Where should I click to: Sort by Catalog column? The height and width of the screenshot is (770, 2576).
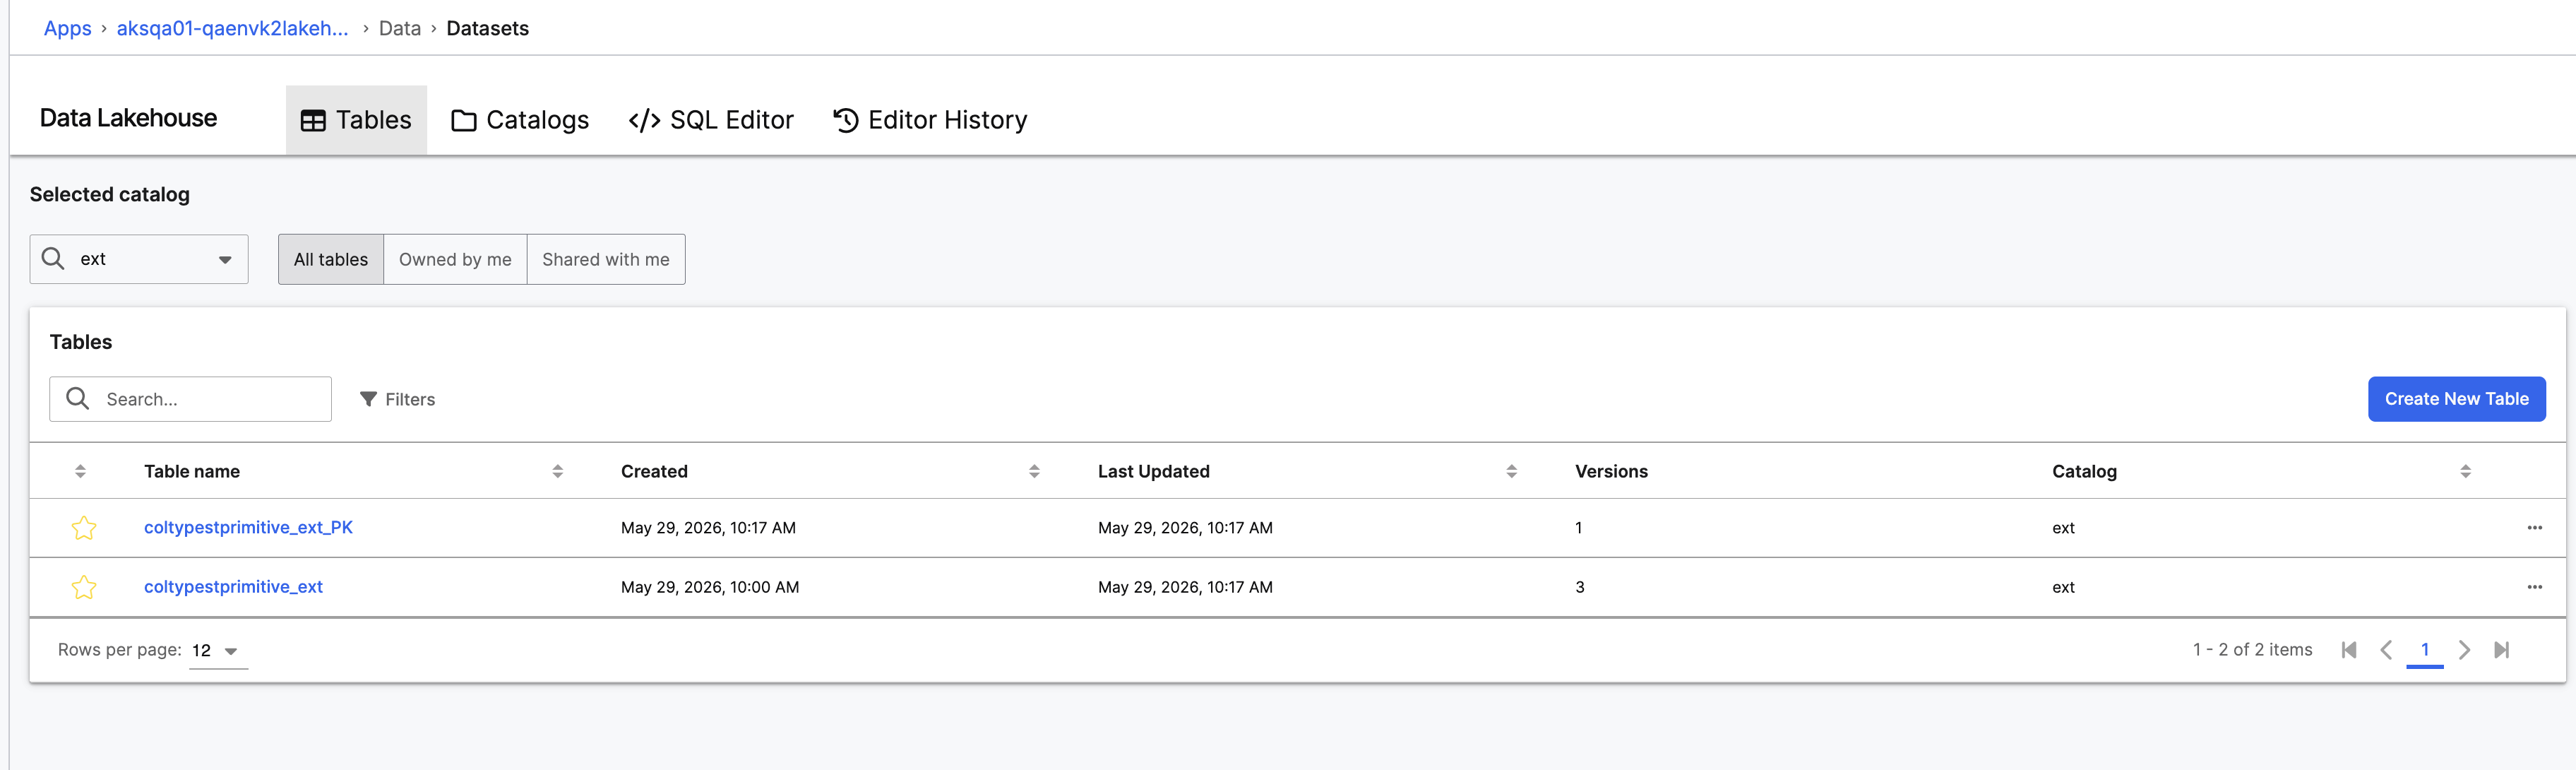2465,471
